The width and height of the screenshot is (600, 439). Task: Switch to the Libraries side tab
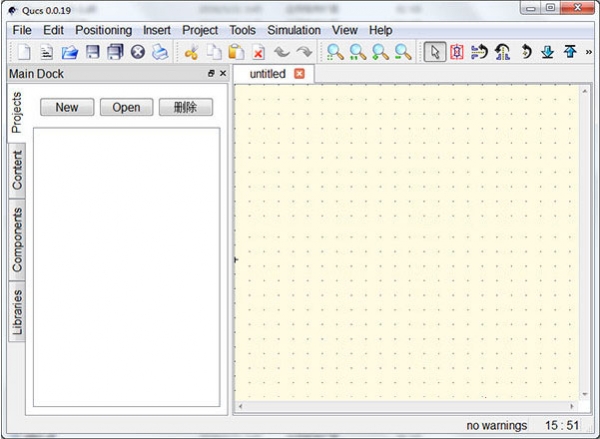(x=17, y=312)
